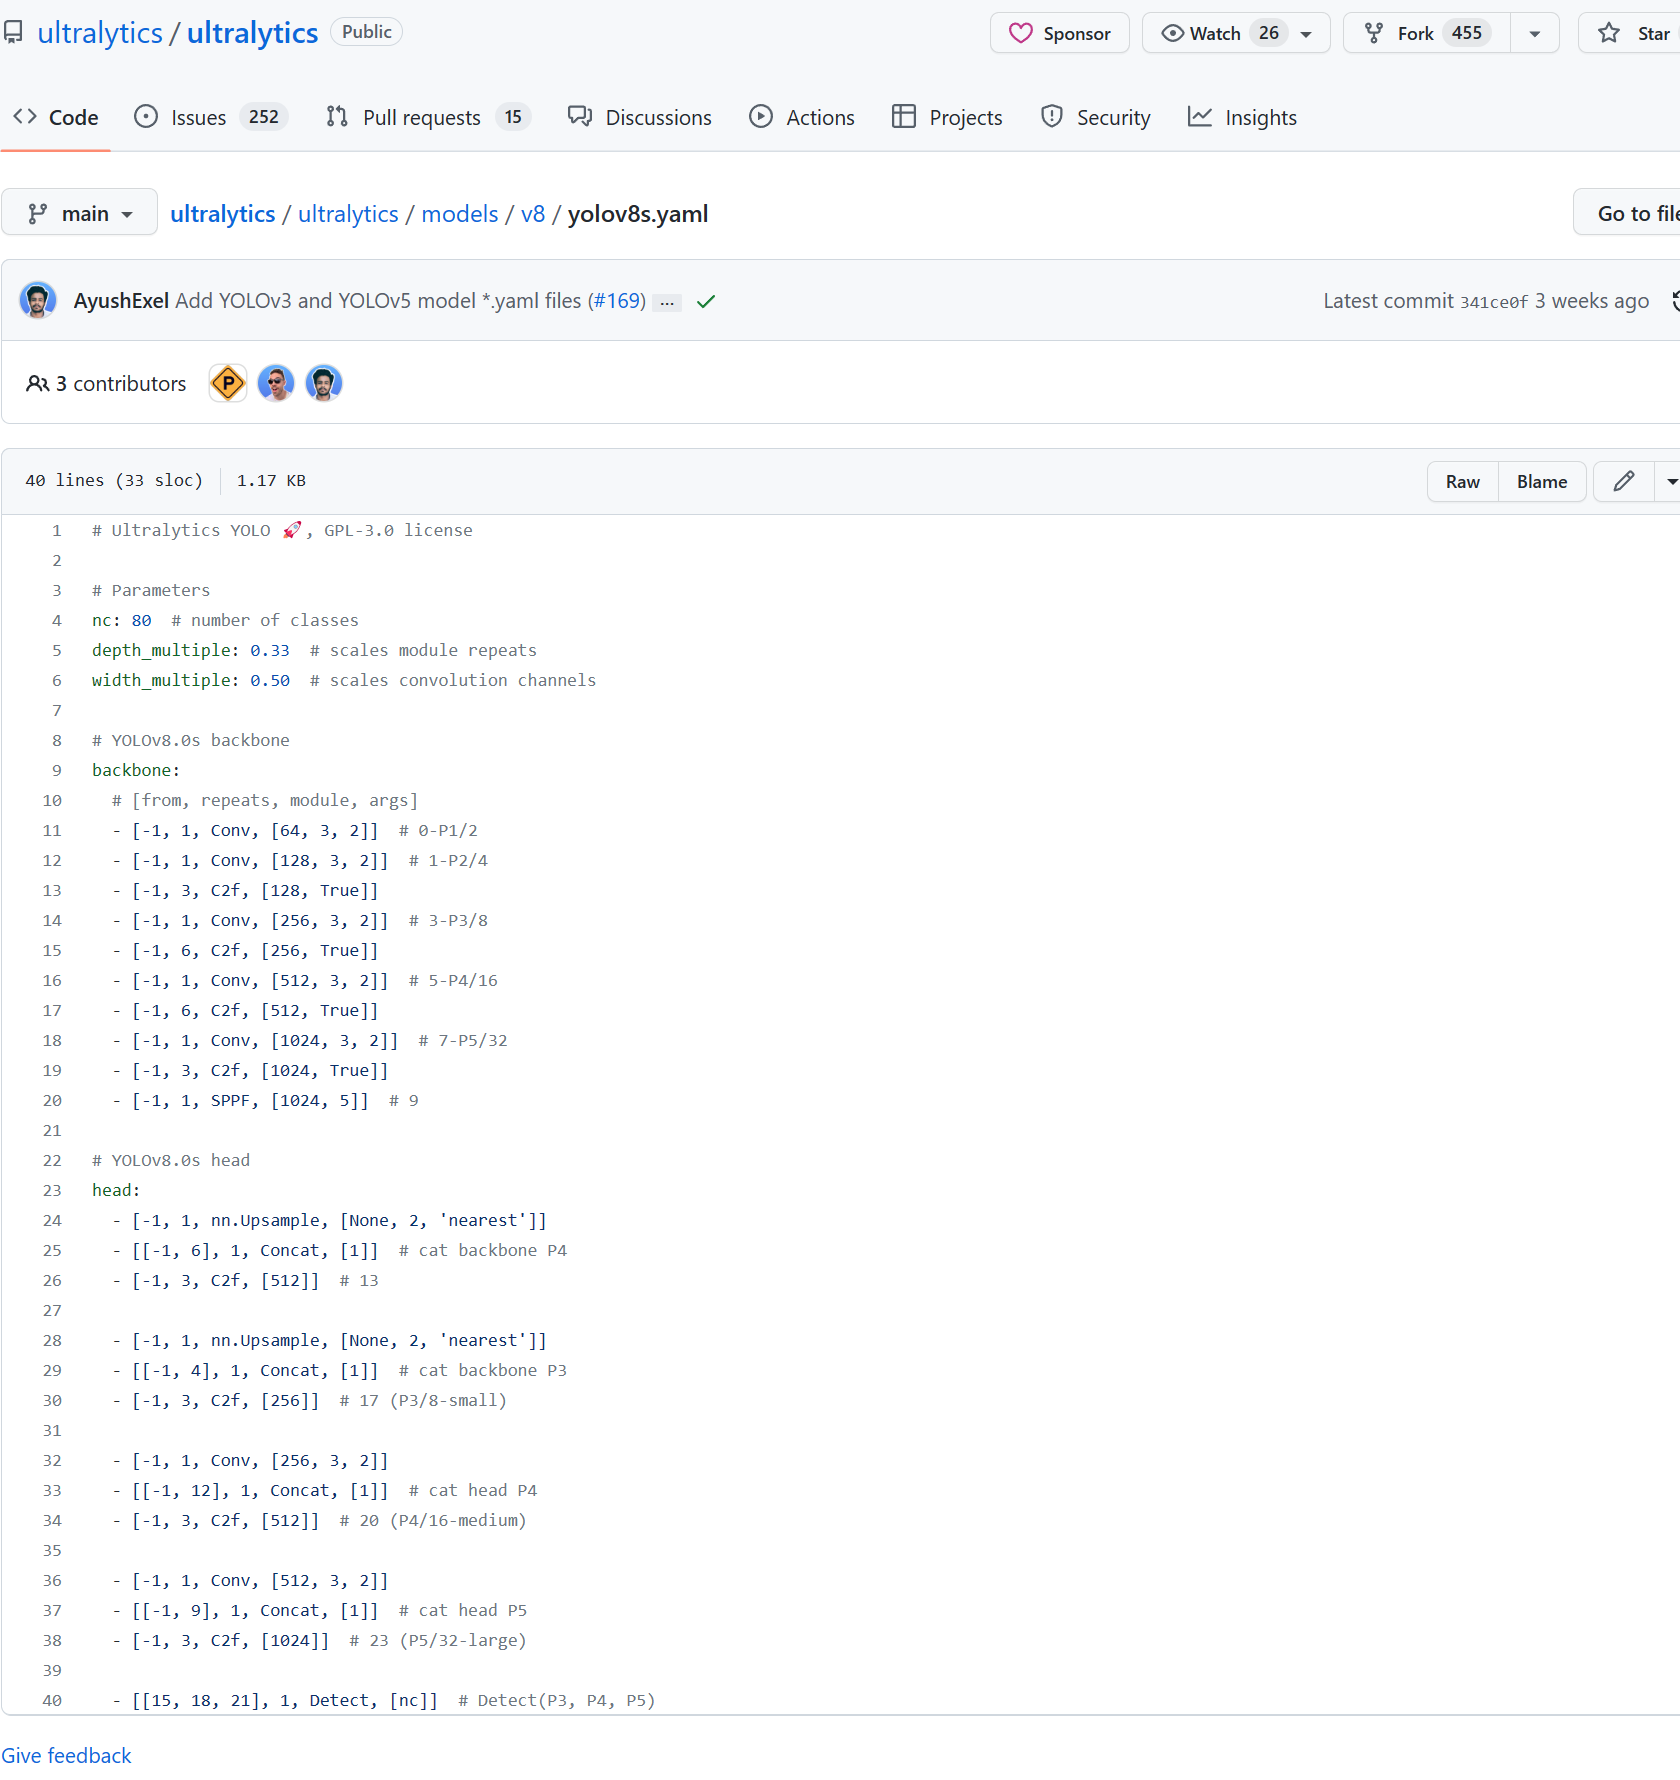Navigate to the models folder breadcrumb
The width and height of the screenshot is (1680, 1780).
460,213
